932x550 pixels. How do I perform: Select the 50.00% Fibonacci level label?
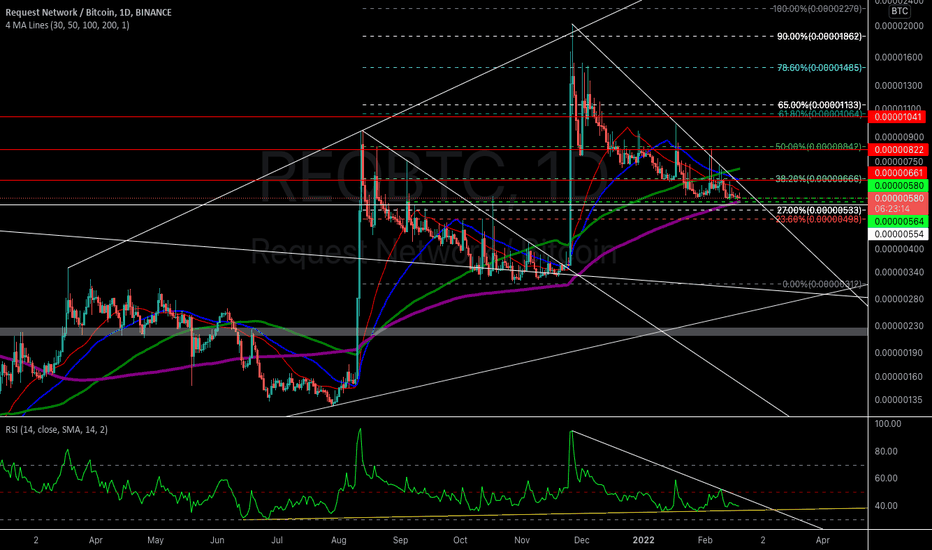coord(818,146)
